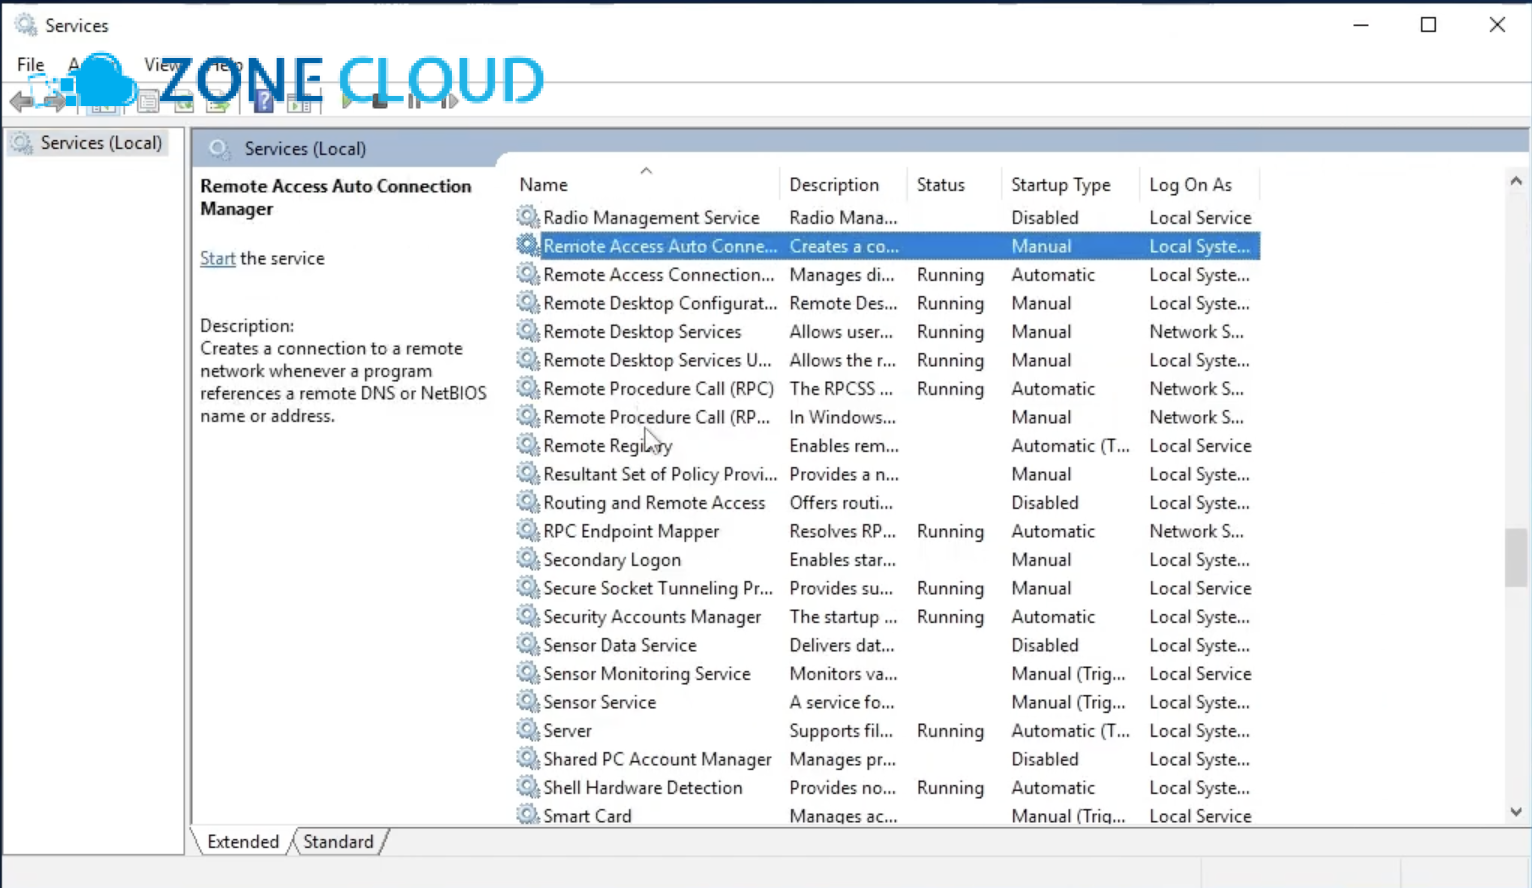Image resolution: width=1532 pixels, height=888 pixels.
Task: Click the Back arrow toolbar icon
Action: click(x=21, y=101)
